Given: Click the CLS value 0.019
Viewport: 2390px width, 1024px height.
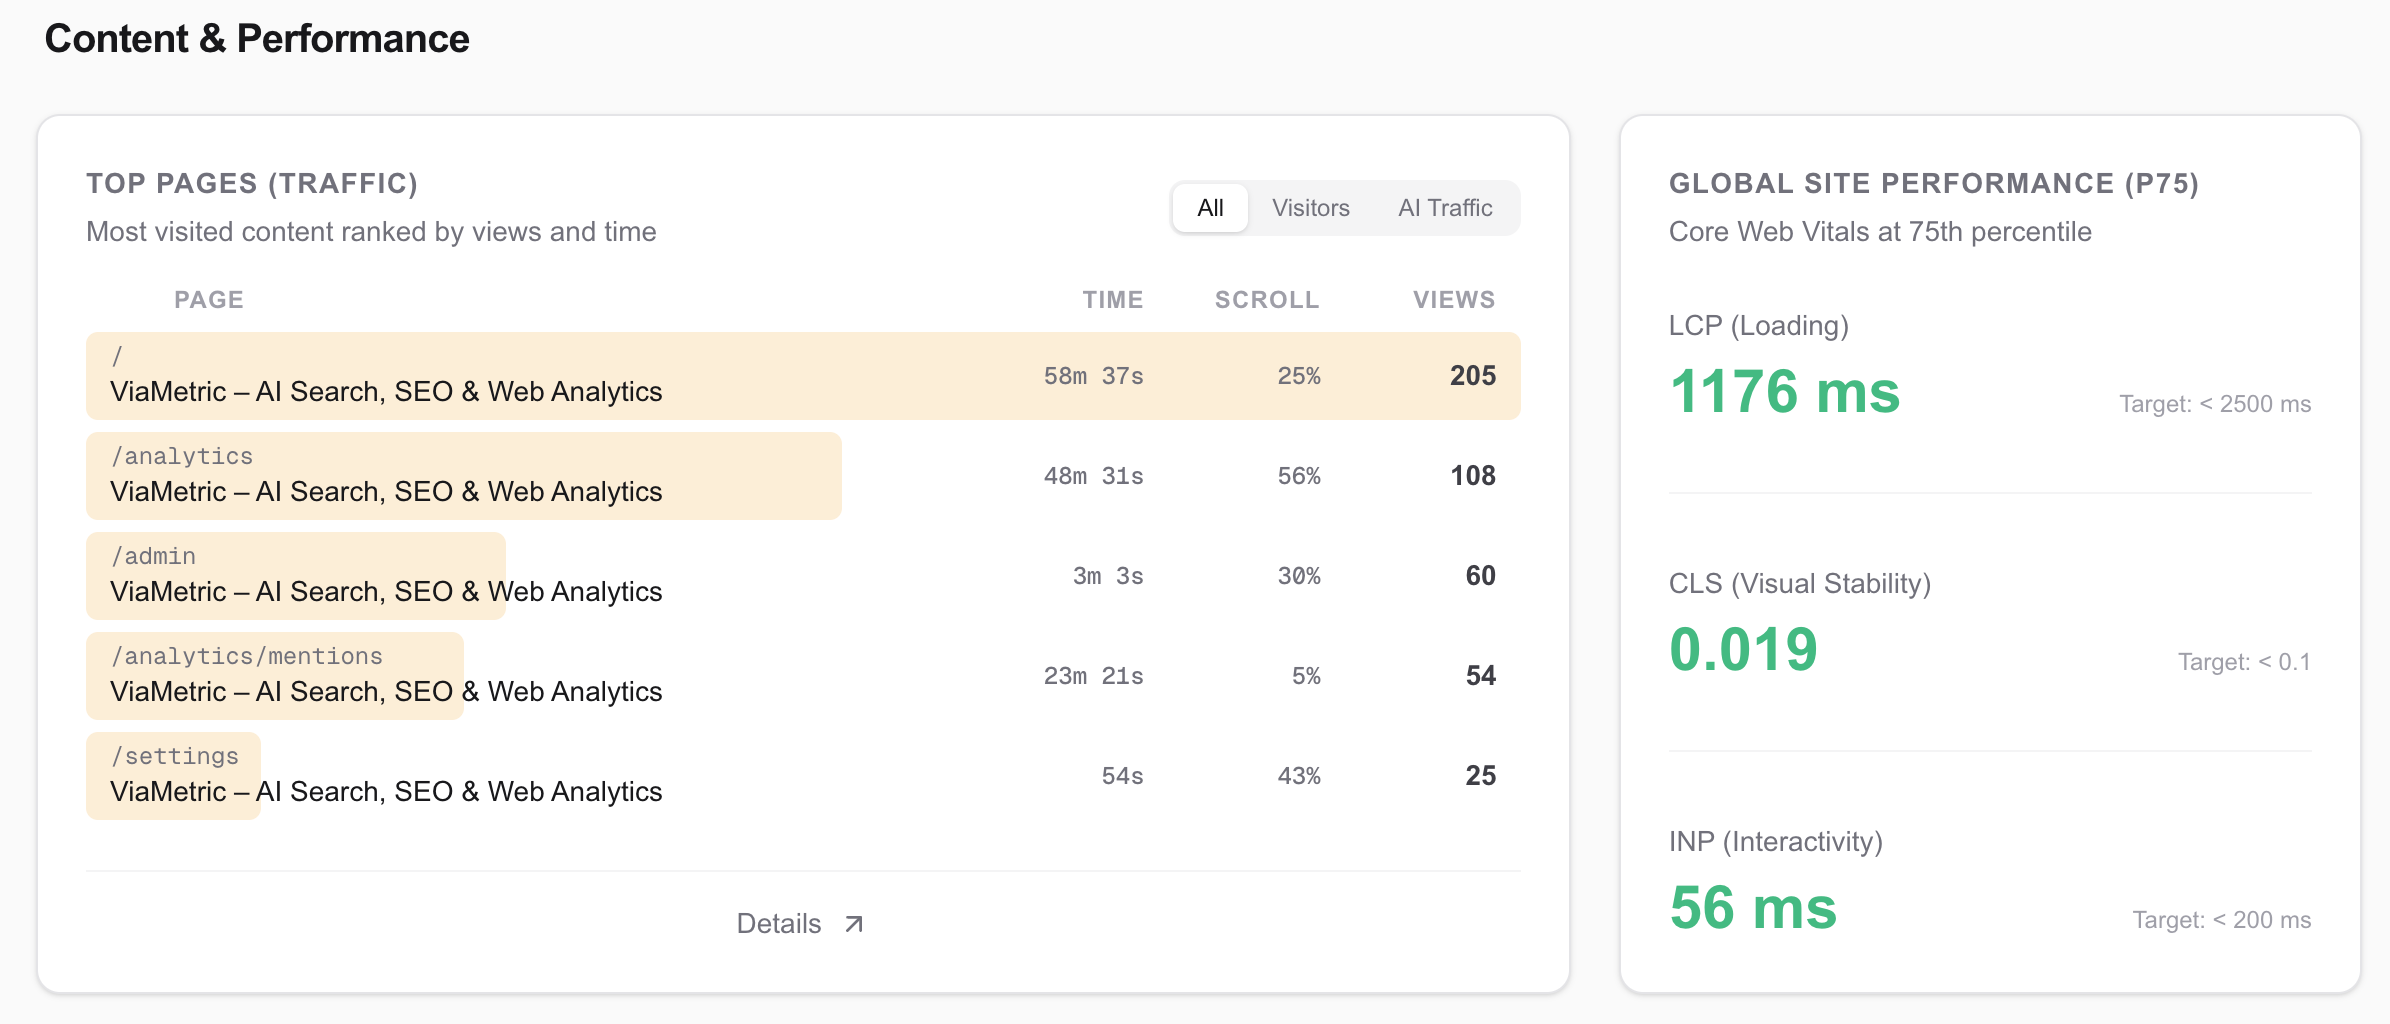Looking at the screenshot, I should tap(1743, 649).
